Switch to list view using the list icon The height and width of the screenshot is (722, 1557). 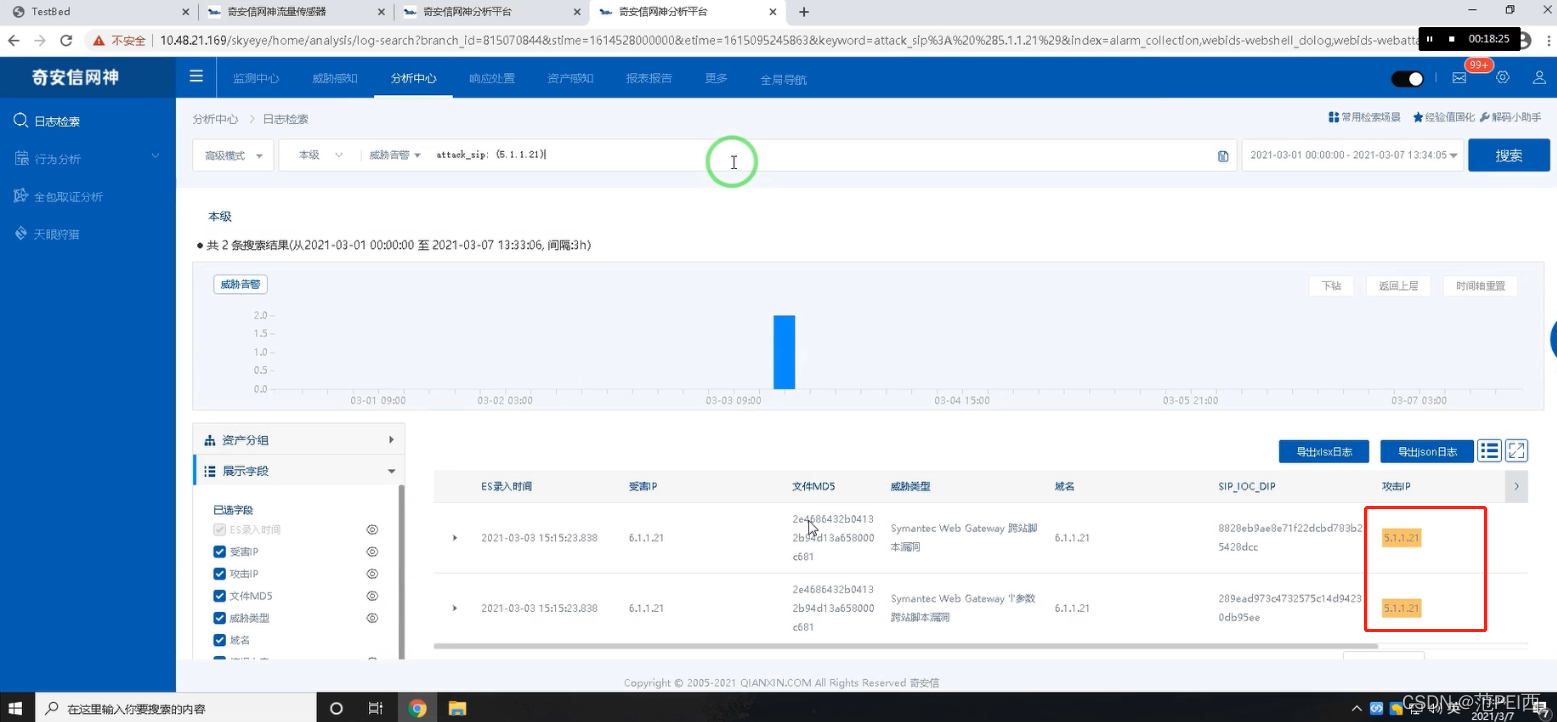pyautogui.click(x=1489, y=451)
